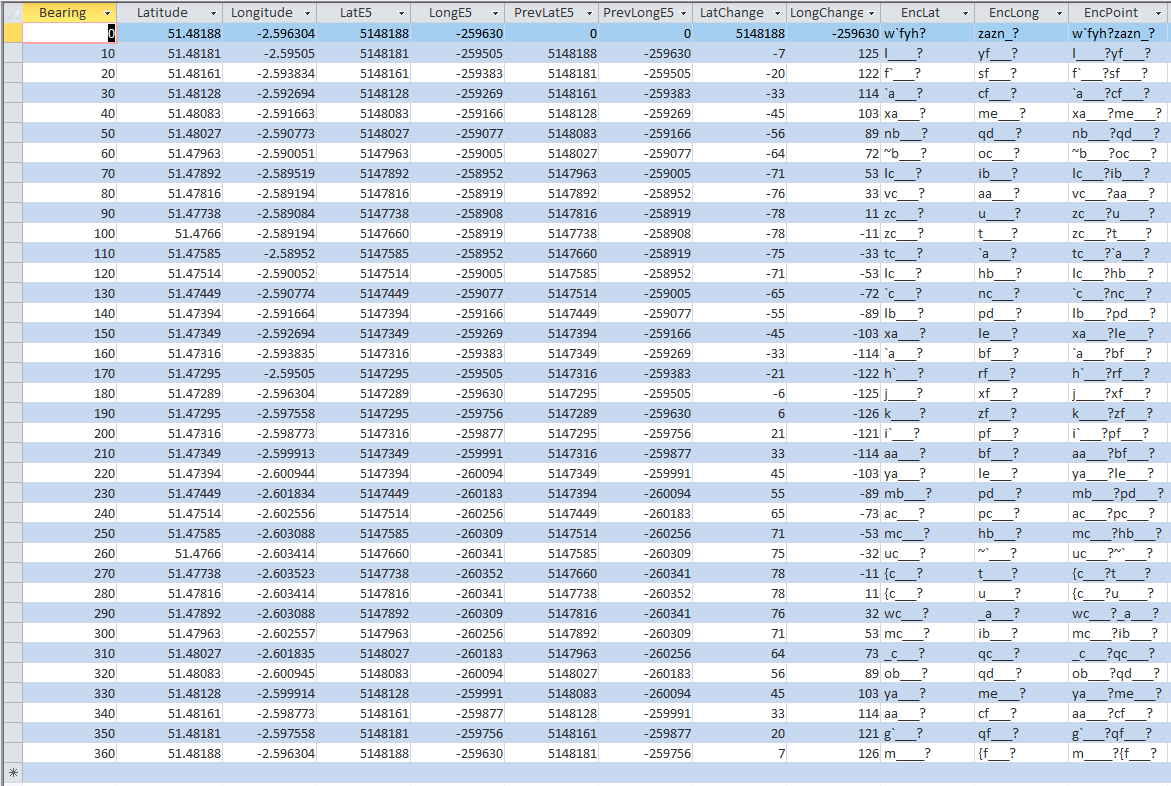Click LongChange cell 126 in Bearing 360 row
1171x786 pixels.
click(x=834, y=753)
